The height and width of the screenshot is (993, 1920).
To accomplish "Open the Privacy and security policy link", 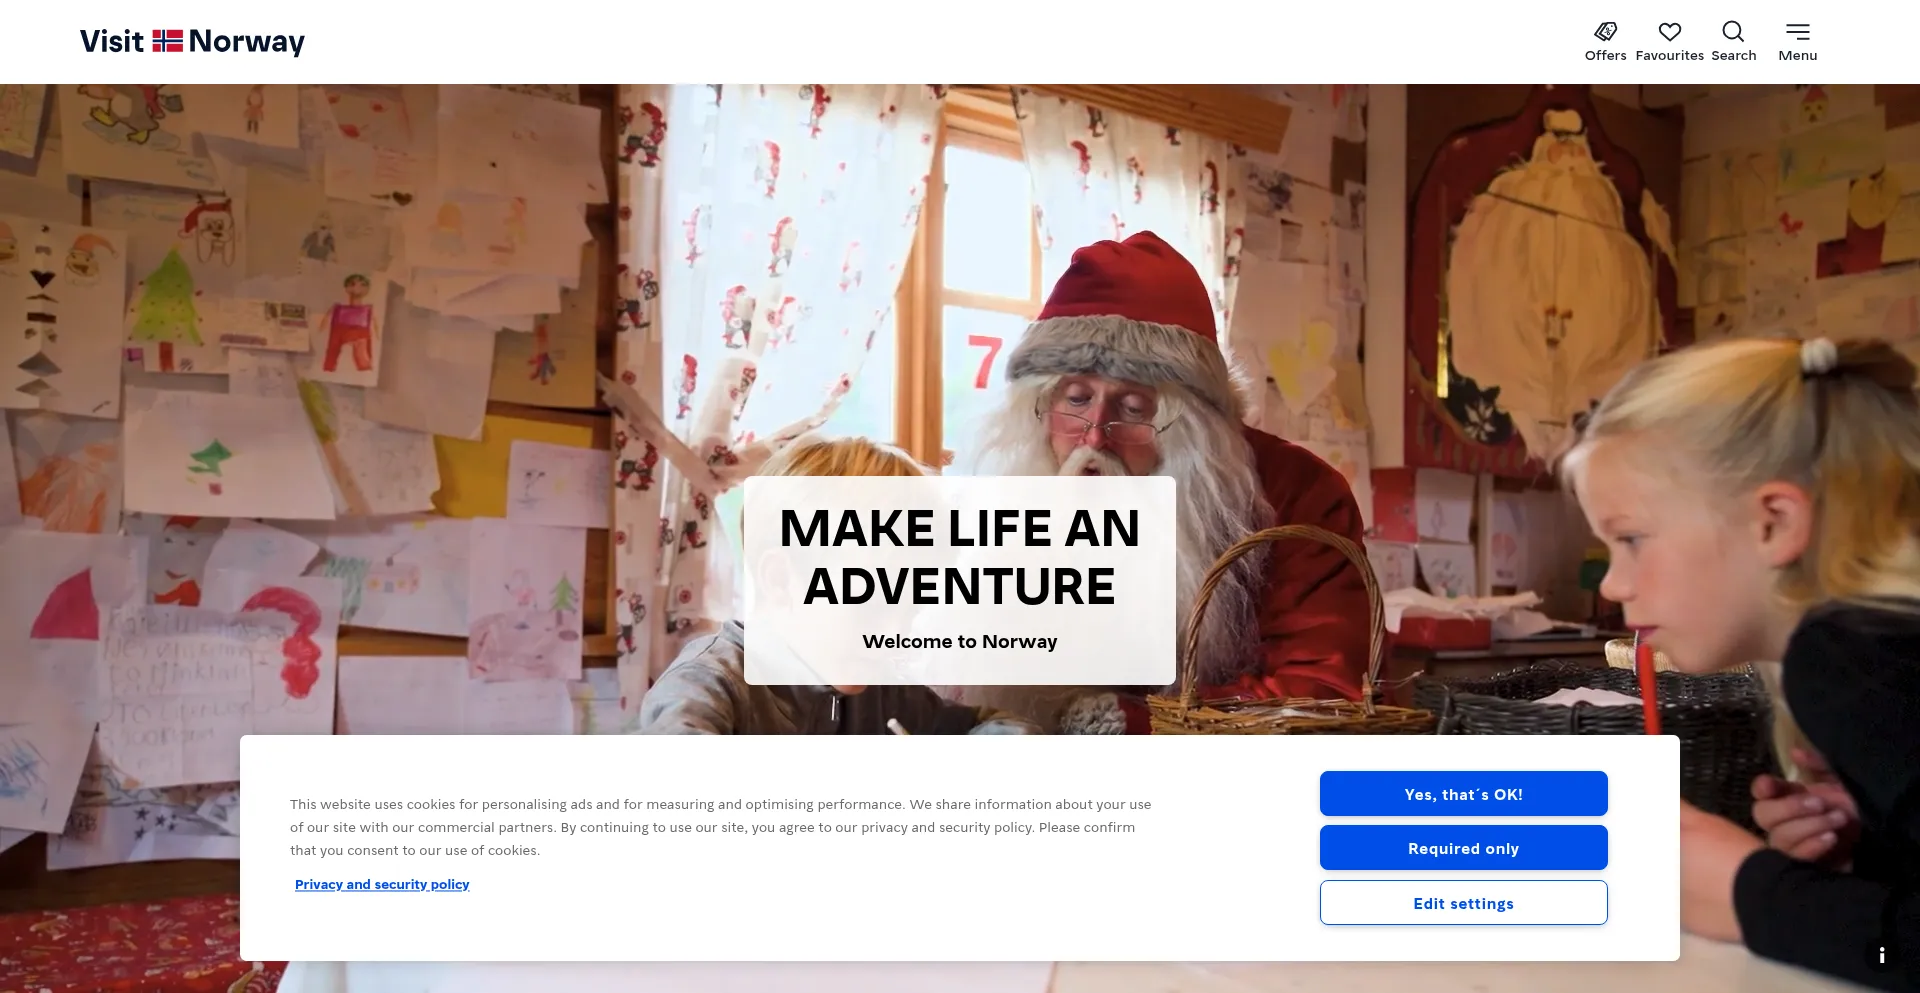I will tap(382, 884).
